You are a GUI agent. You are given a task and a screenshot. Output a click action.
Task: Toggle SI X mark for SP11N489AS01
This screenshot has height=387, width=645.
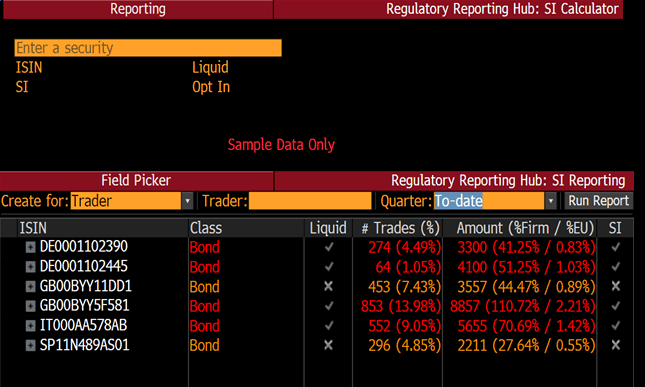(615, 345)
